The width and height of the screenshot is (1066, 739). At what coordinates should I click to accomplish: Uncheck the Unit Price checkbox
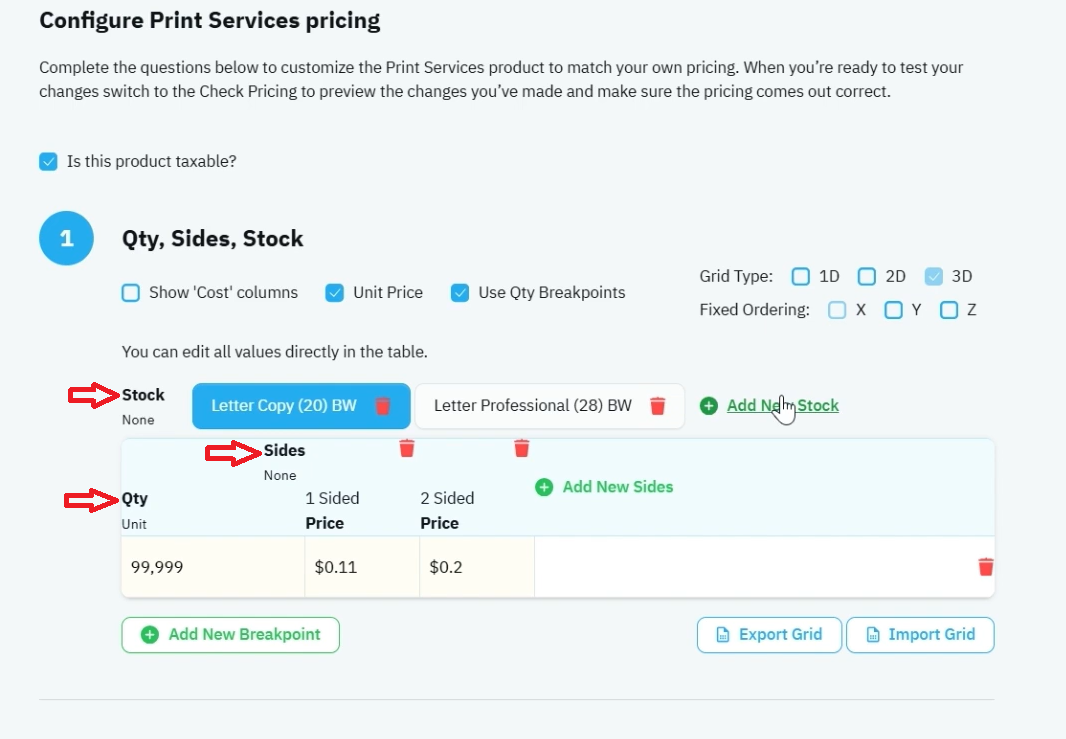(x=334, y=293)
